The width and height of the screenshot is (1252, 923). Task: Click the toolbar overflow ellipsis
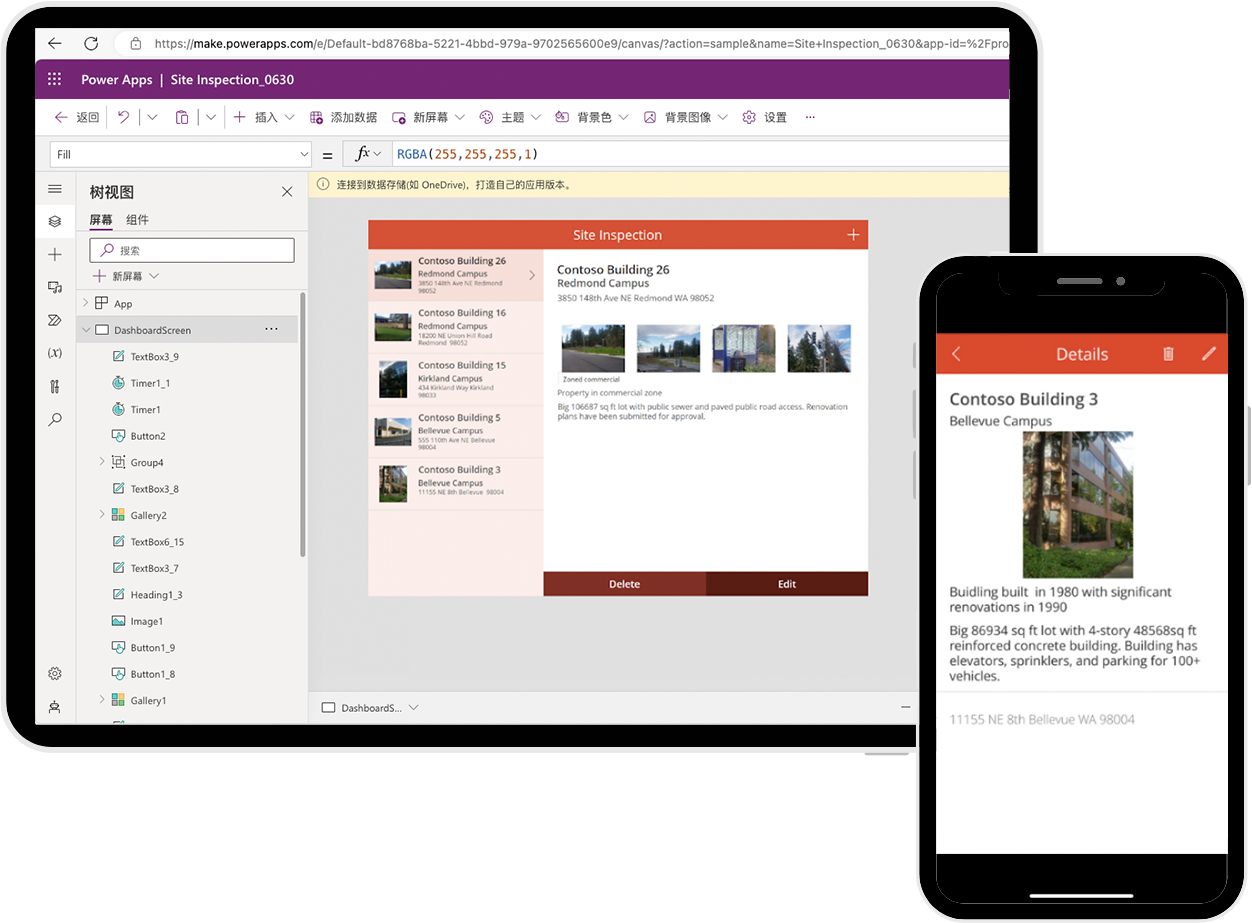tap(810, 117)
